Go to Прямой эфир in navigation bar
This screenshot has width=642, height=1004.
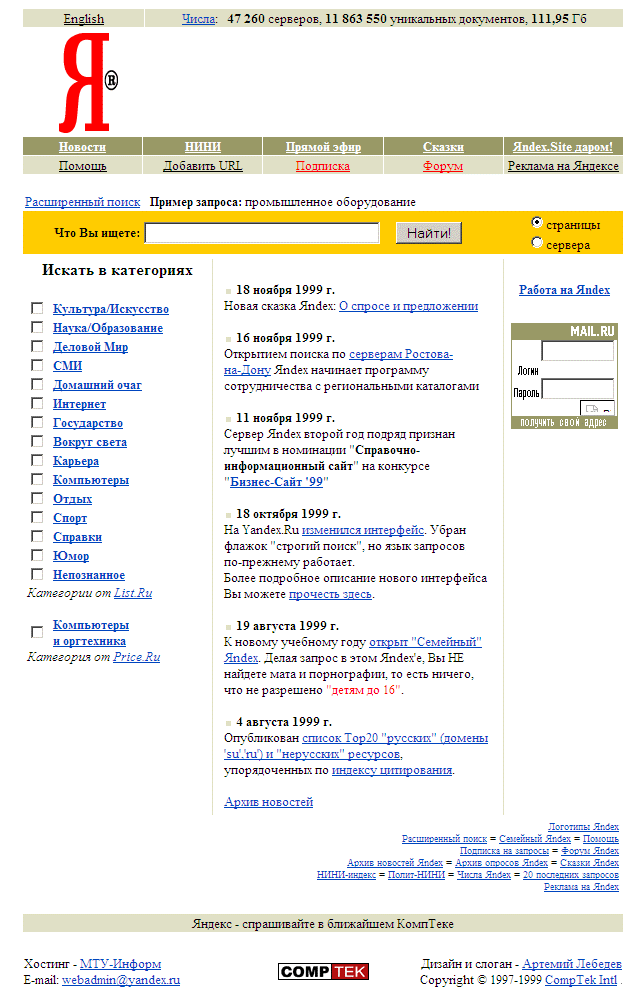pos(323,147)
